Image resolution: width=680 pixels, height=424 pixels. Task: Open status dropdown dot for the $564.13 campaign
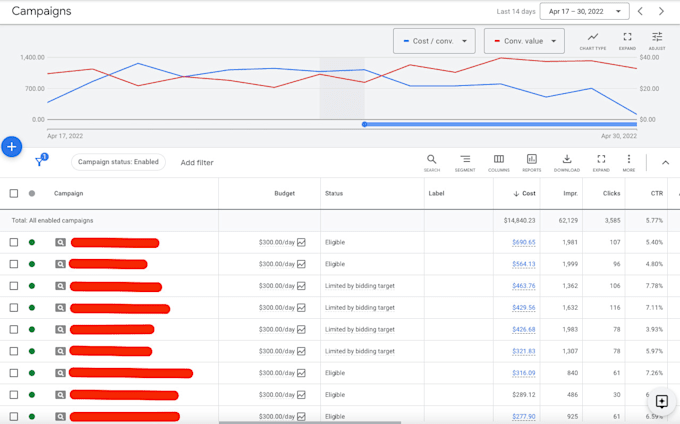[x=32, y=264]
